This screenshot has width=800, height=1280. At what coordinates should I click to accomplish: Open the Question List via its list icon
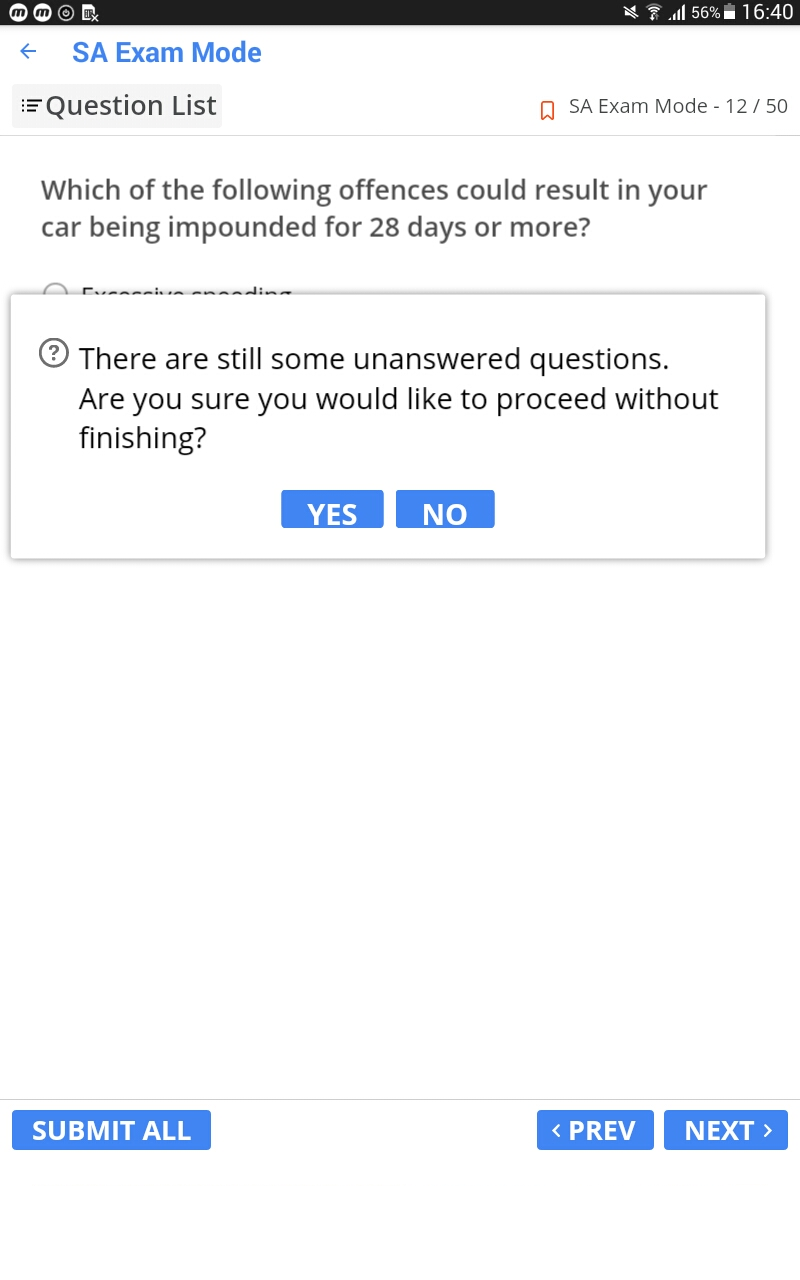pyautogui.click(x=31, y=105)
